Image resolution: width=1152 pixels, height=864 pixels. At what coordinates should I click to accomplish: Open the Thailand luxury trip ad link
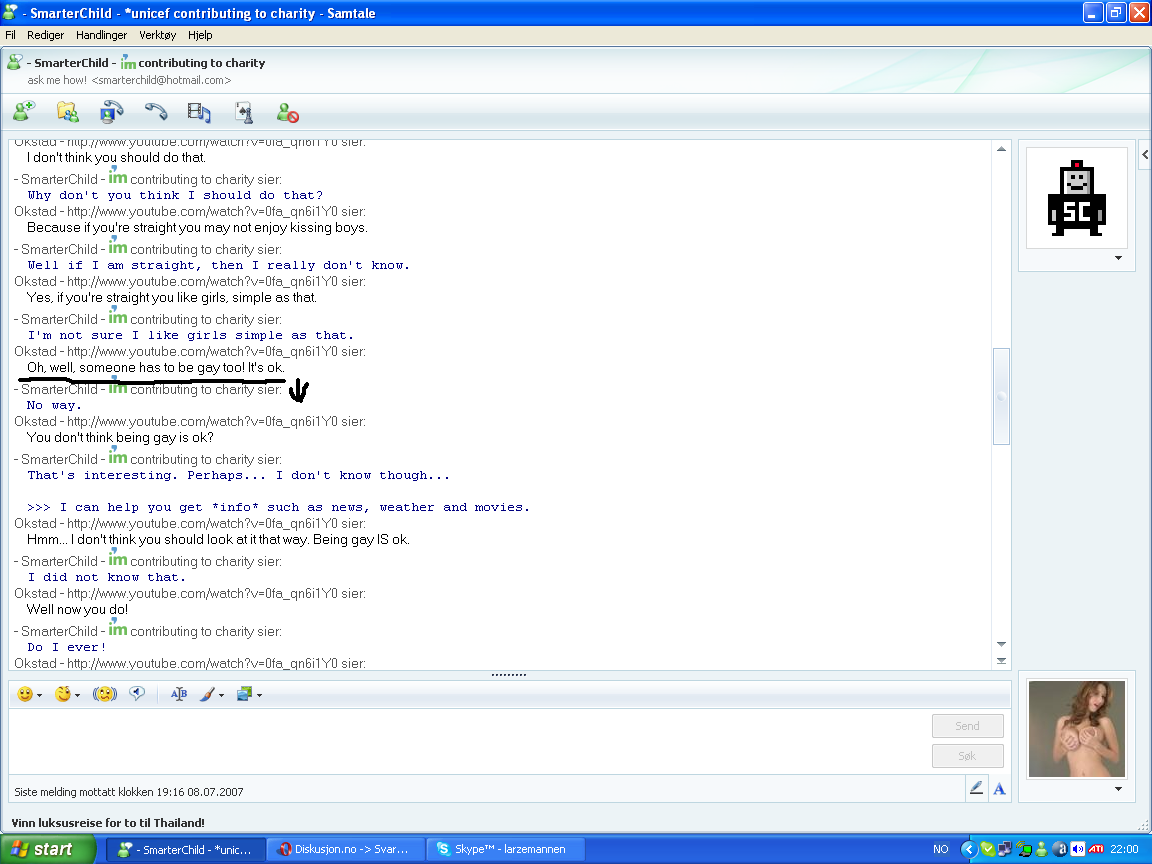click(x=108, y=823)
